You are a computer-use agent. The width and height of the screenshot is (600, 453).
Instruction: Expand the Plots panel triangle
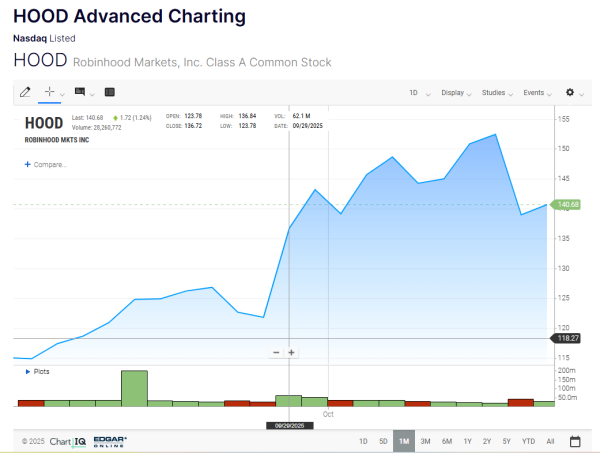pyautogui.click(x=27, y=371)
